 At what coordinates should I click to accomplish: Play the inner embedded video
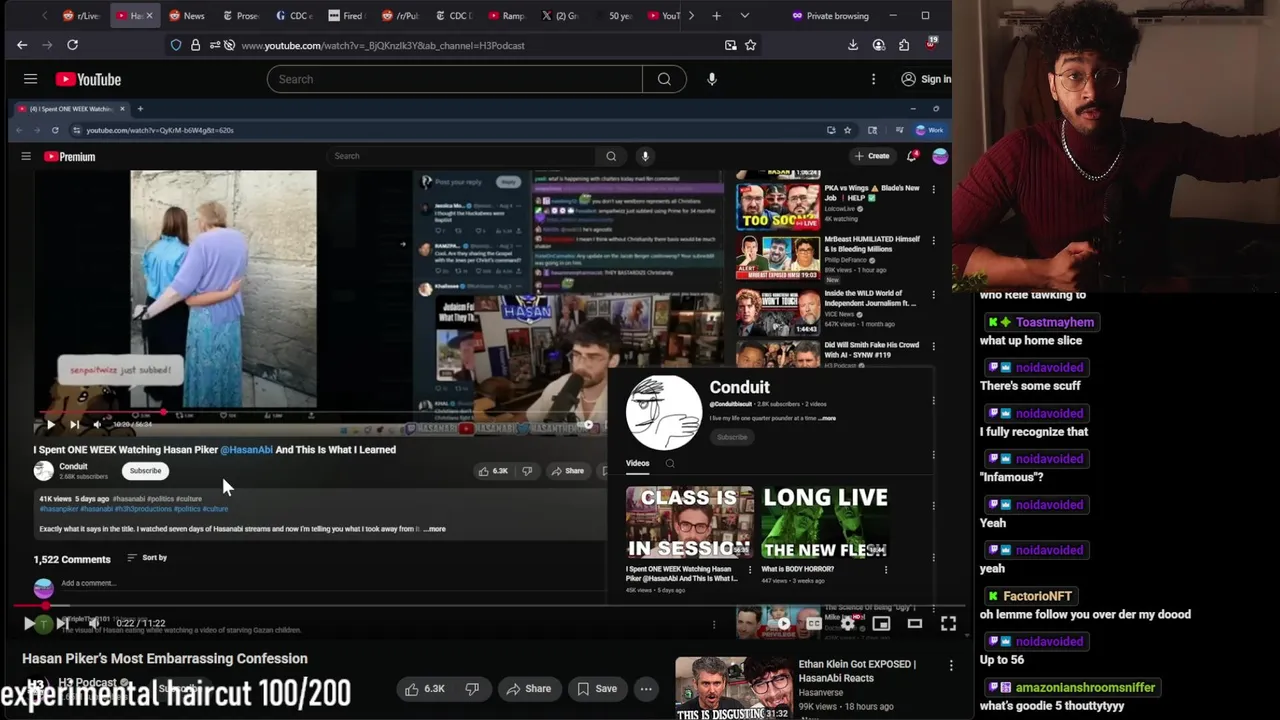(50, 424)
